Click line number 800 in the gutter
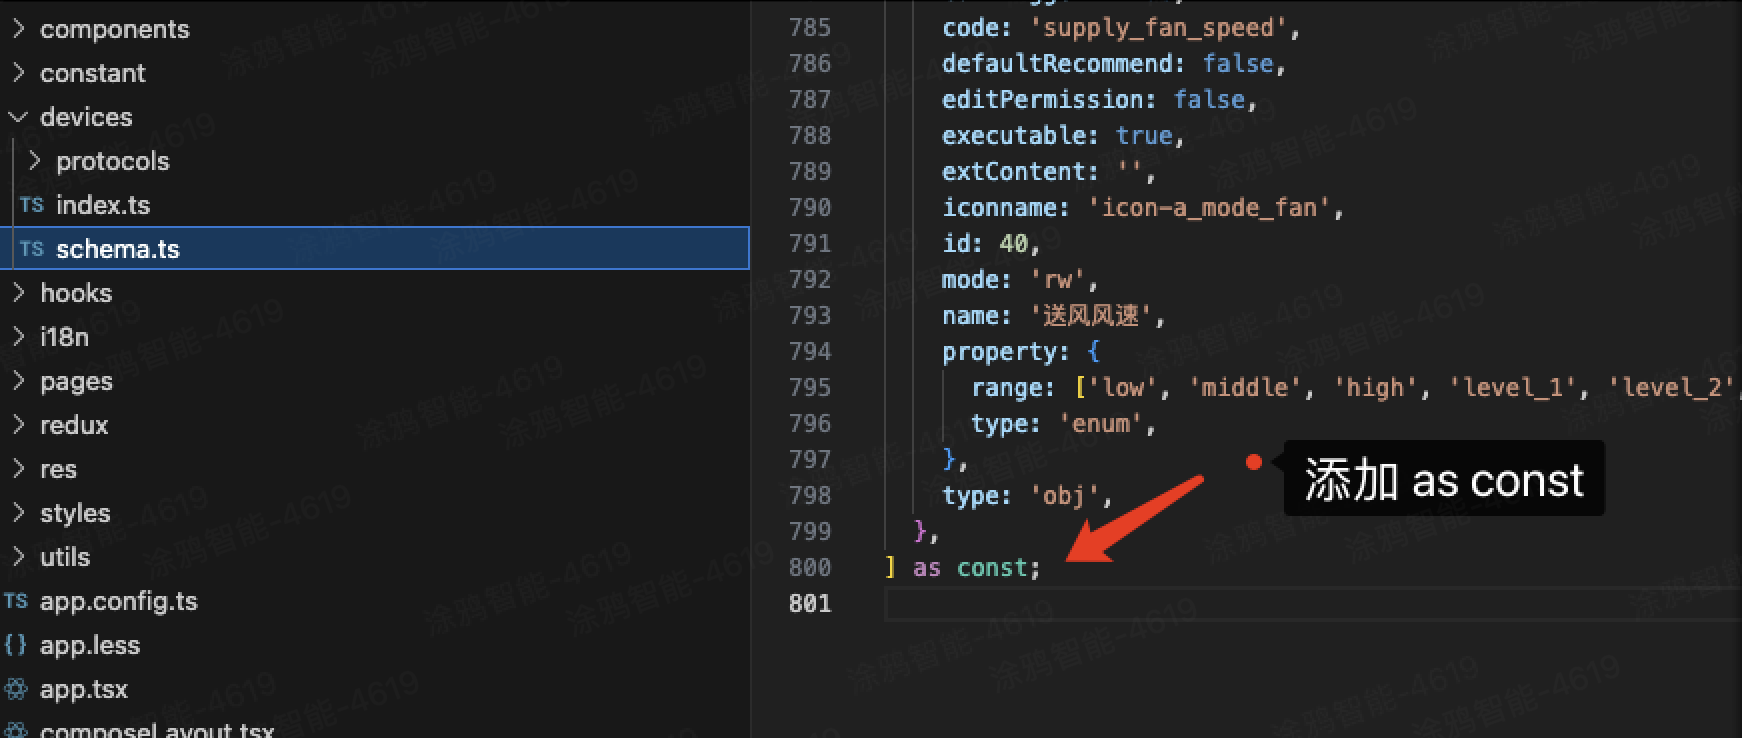The width and height of the screenshot is (1742, 738). pyautogui.click(x=809, y=567)
